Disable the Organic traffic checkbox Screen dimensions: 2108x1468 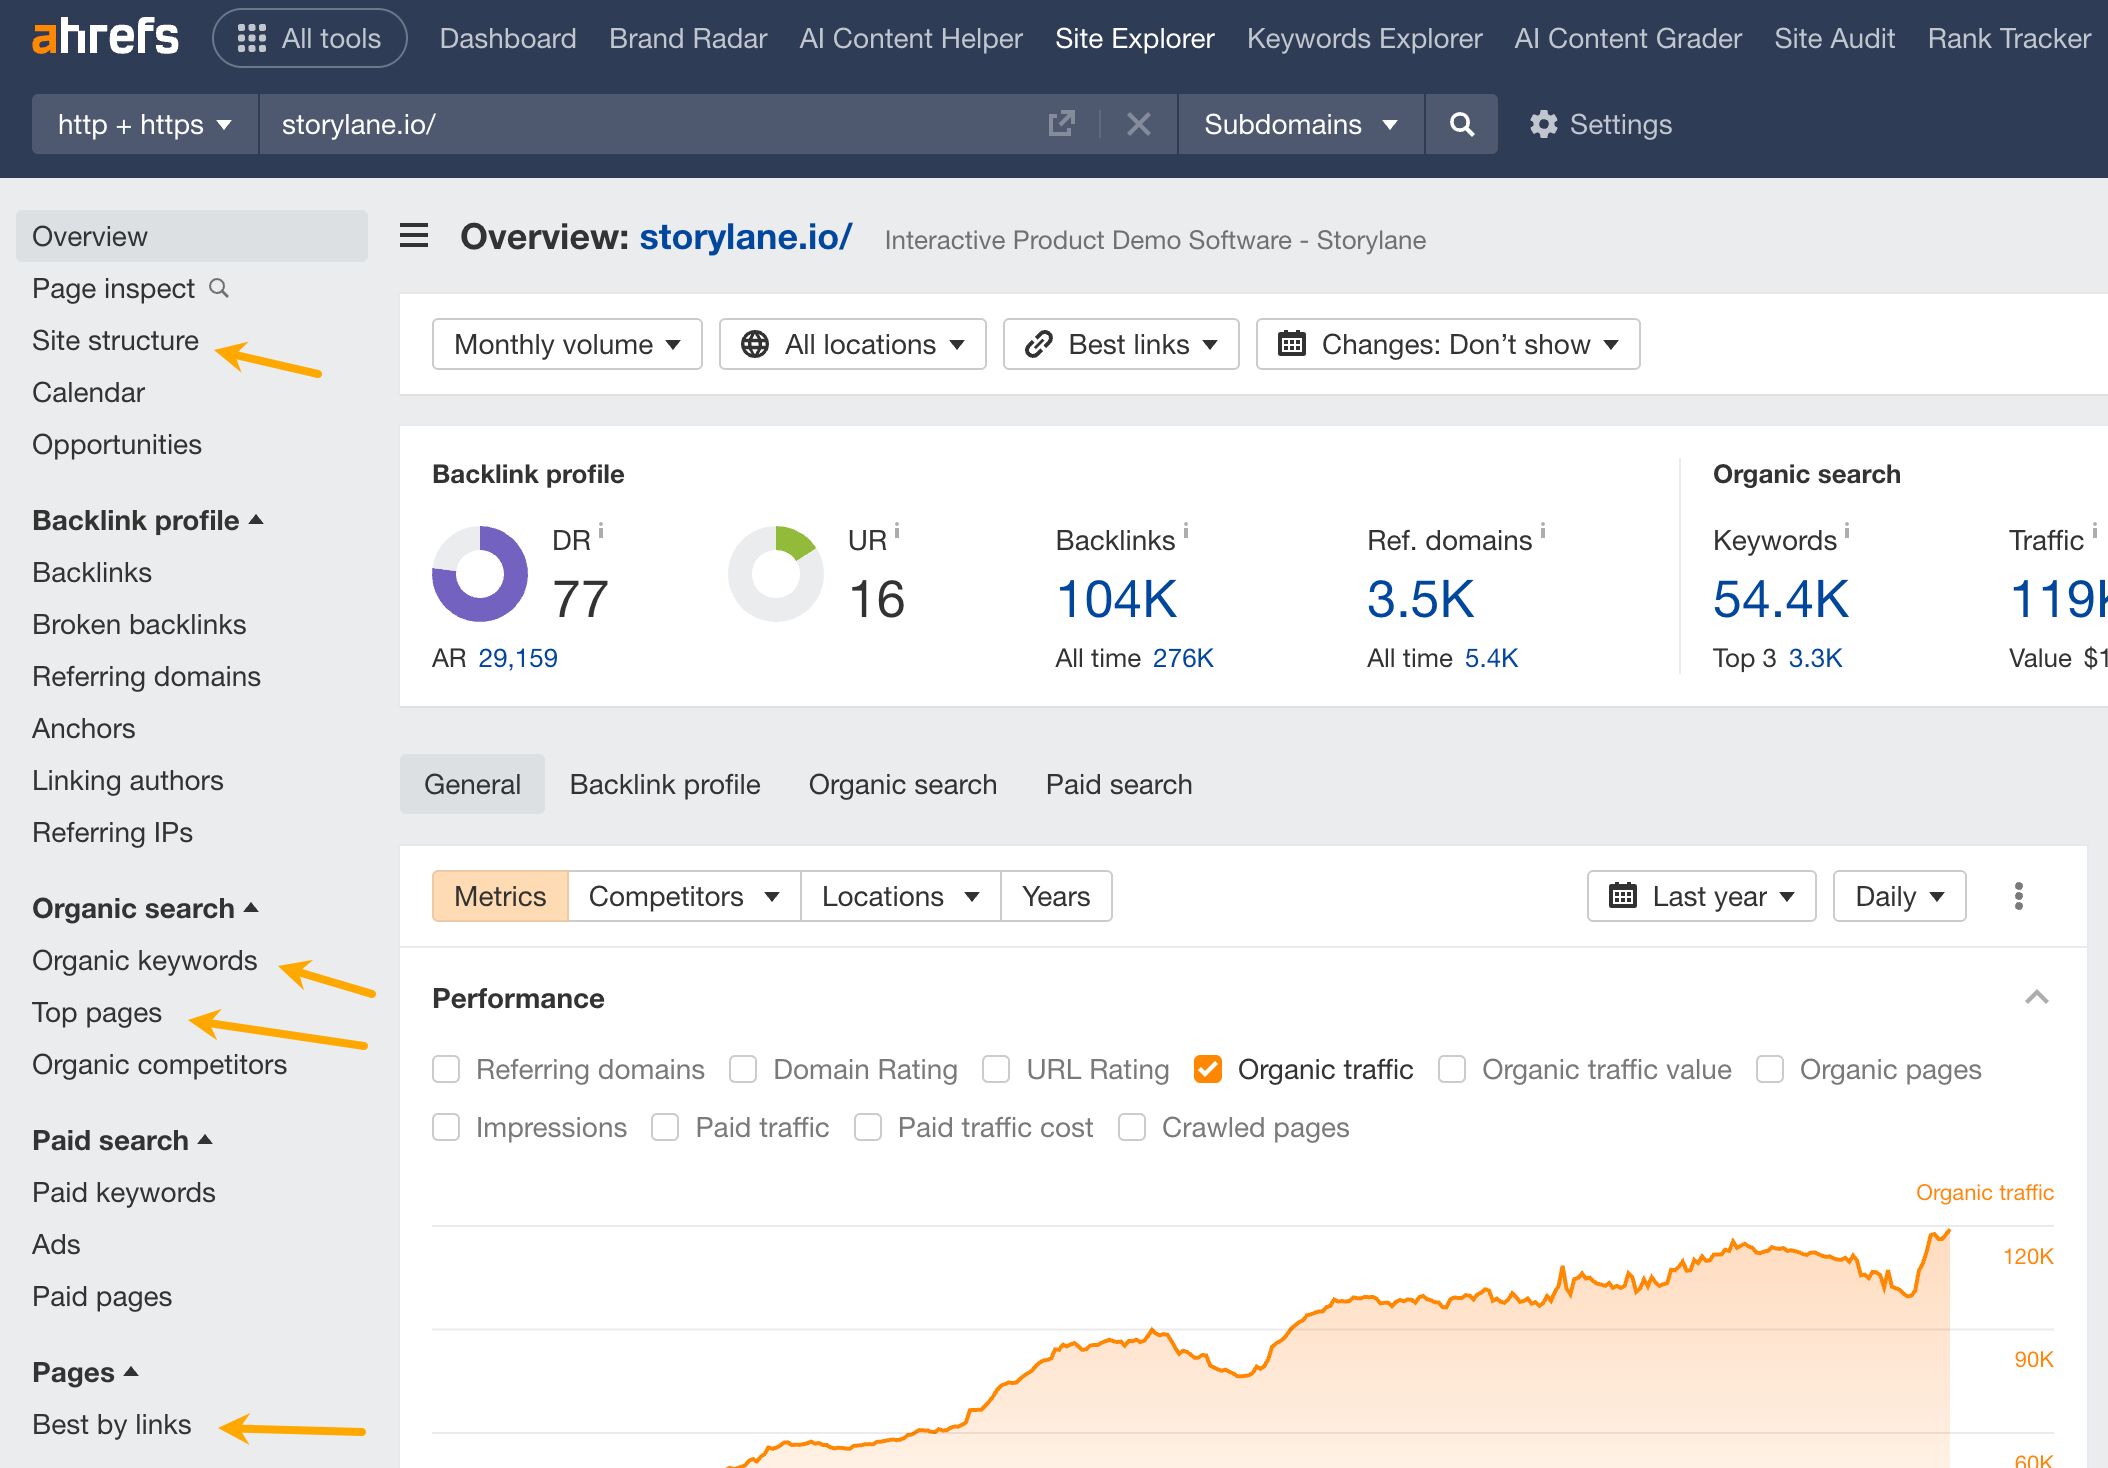click(x=1207, y=1069)
